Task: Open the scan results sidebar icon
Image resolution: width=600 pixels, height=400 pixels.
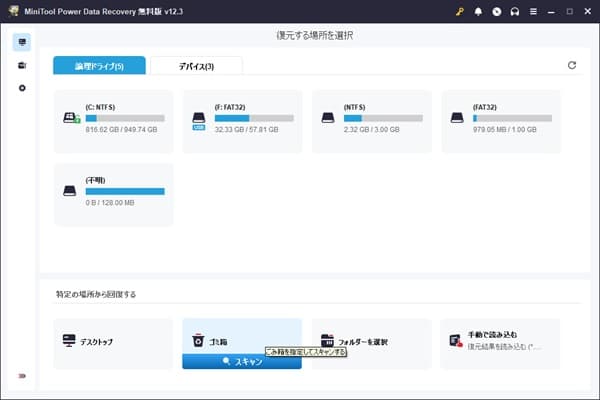Action: click(22, 65)
